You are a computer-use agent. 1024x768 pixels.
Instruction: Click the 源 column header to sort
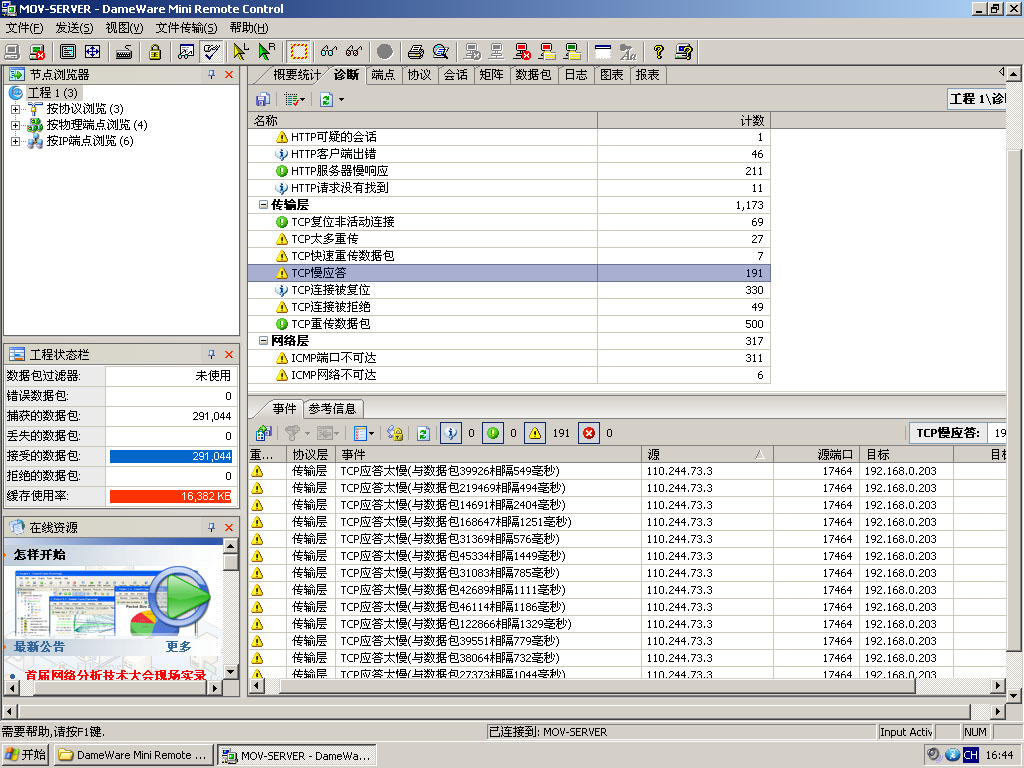click(x=700, y=454)
